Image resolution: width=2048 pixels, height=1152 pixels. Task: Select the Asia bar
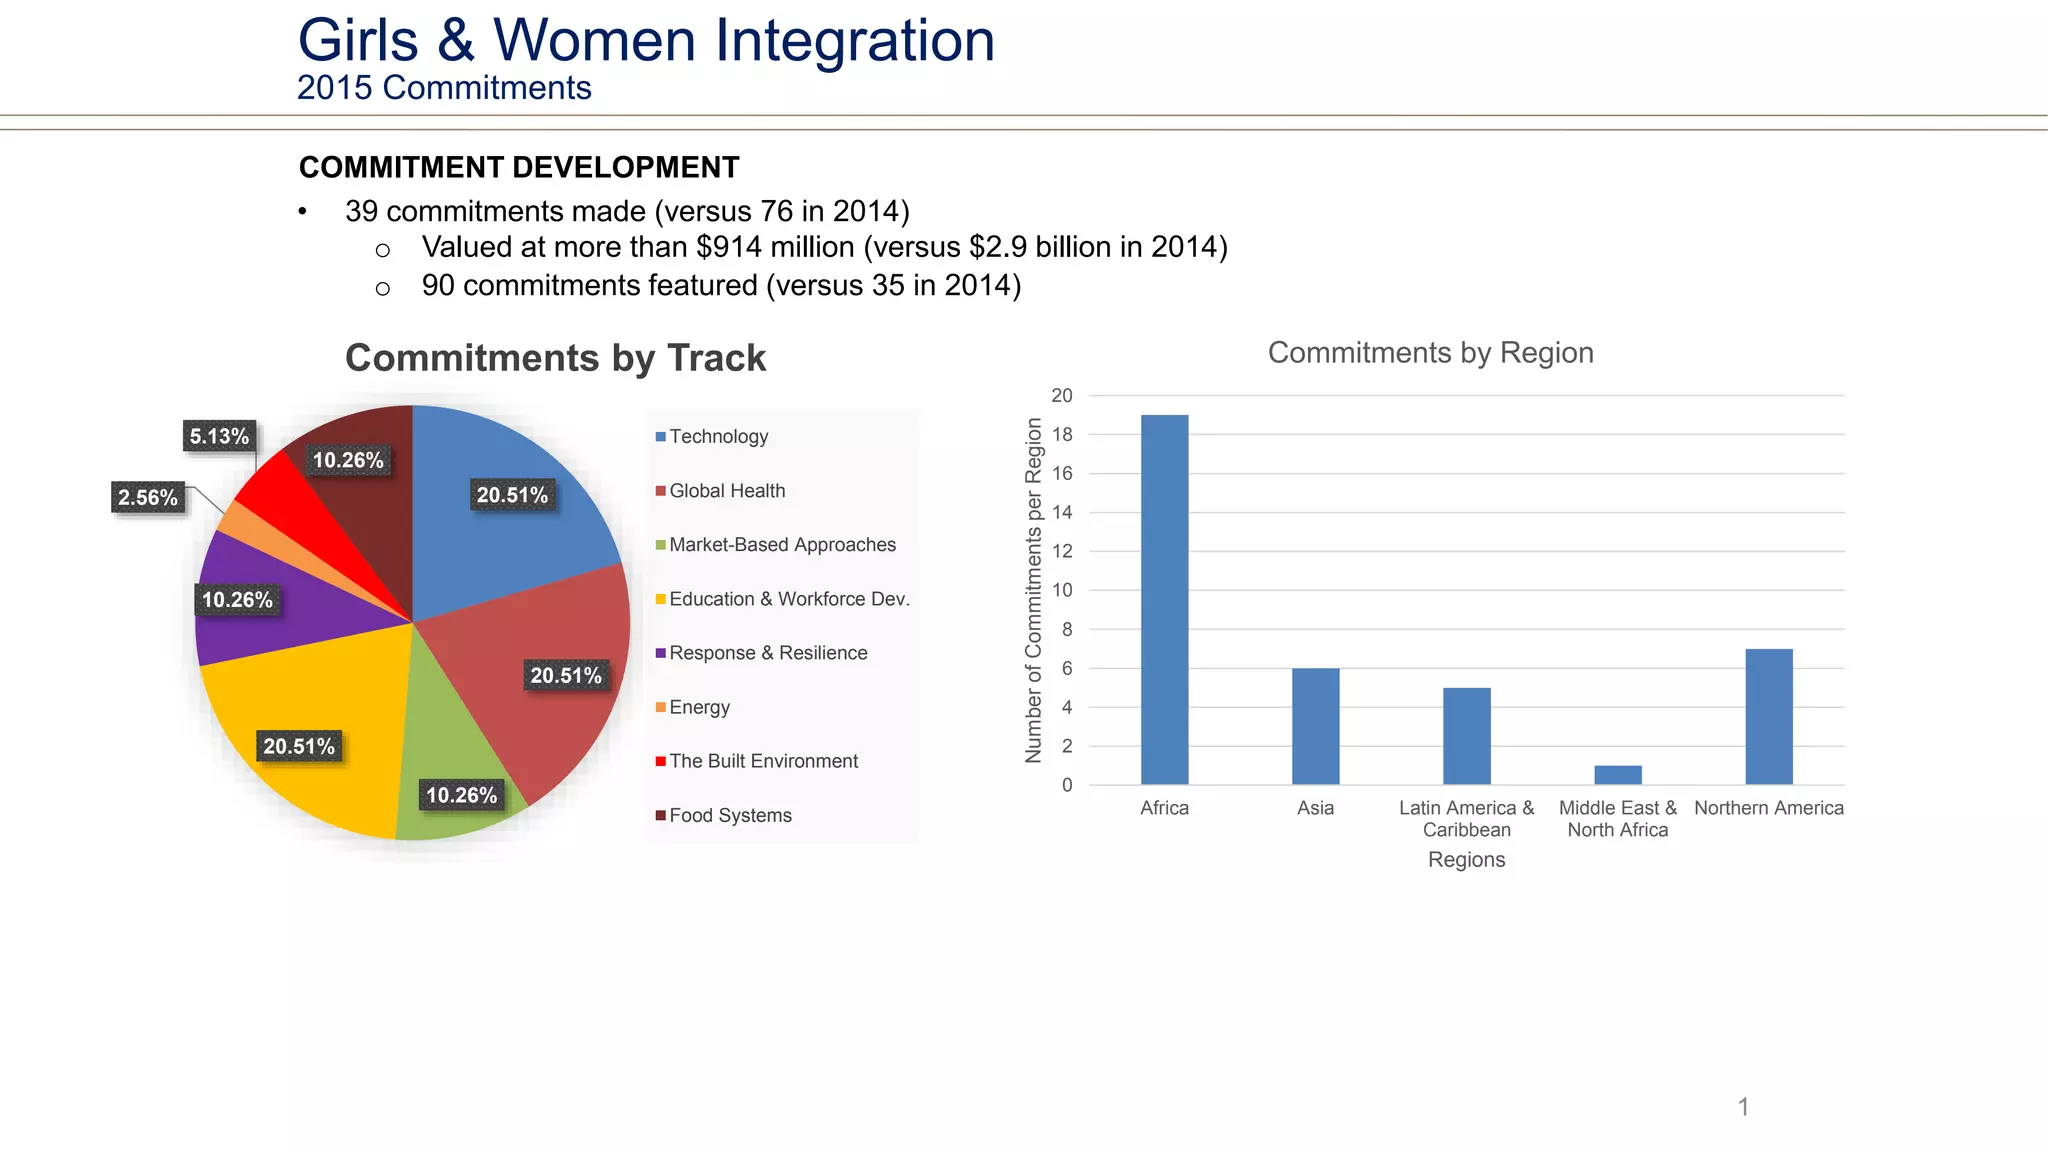pyautogui.click(x=1315, y=726)
